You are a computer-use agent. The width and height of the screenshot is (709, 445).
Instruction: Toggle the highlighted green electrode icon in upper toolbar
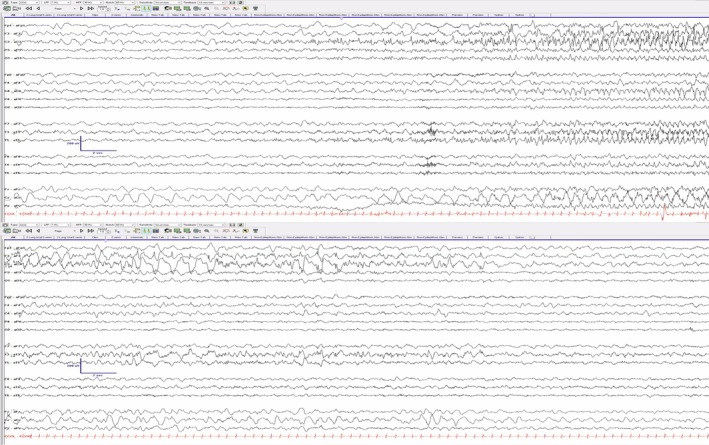146,8
